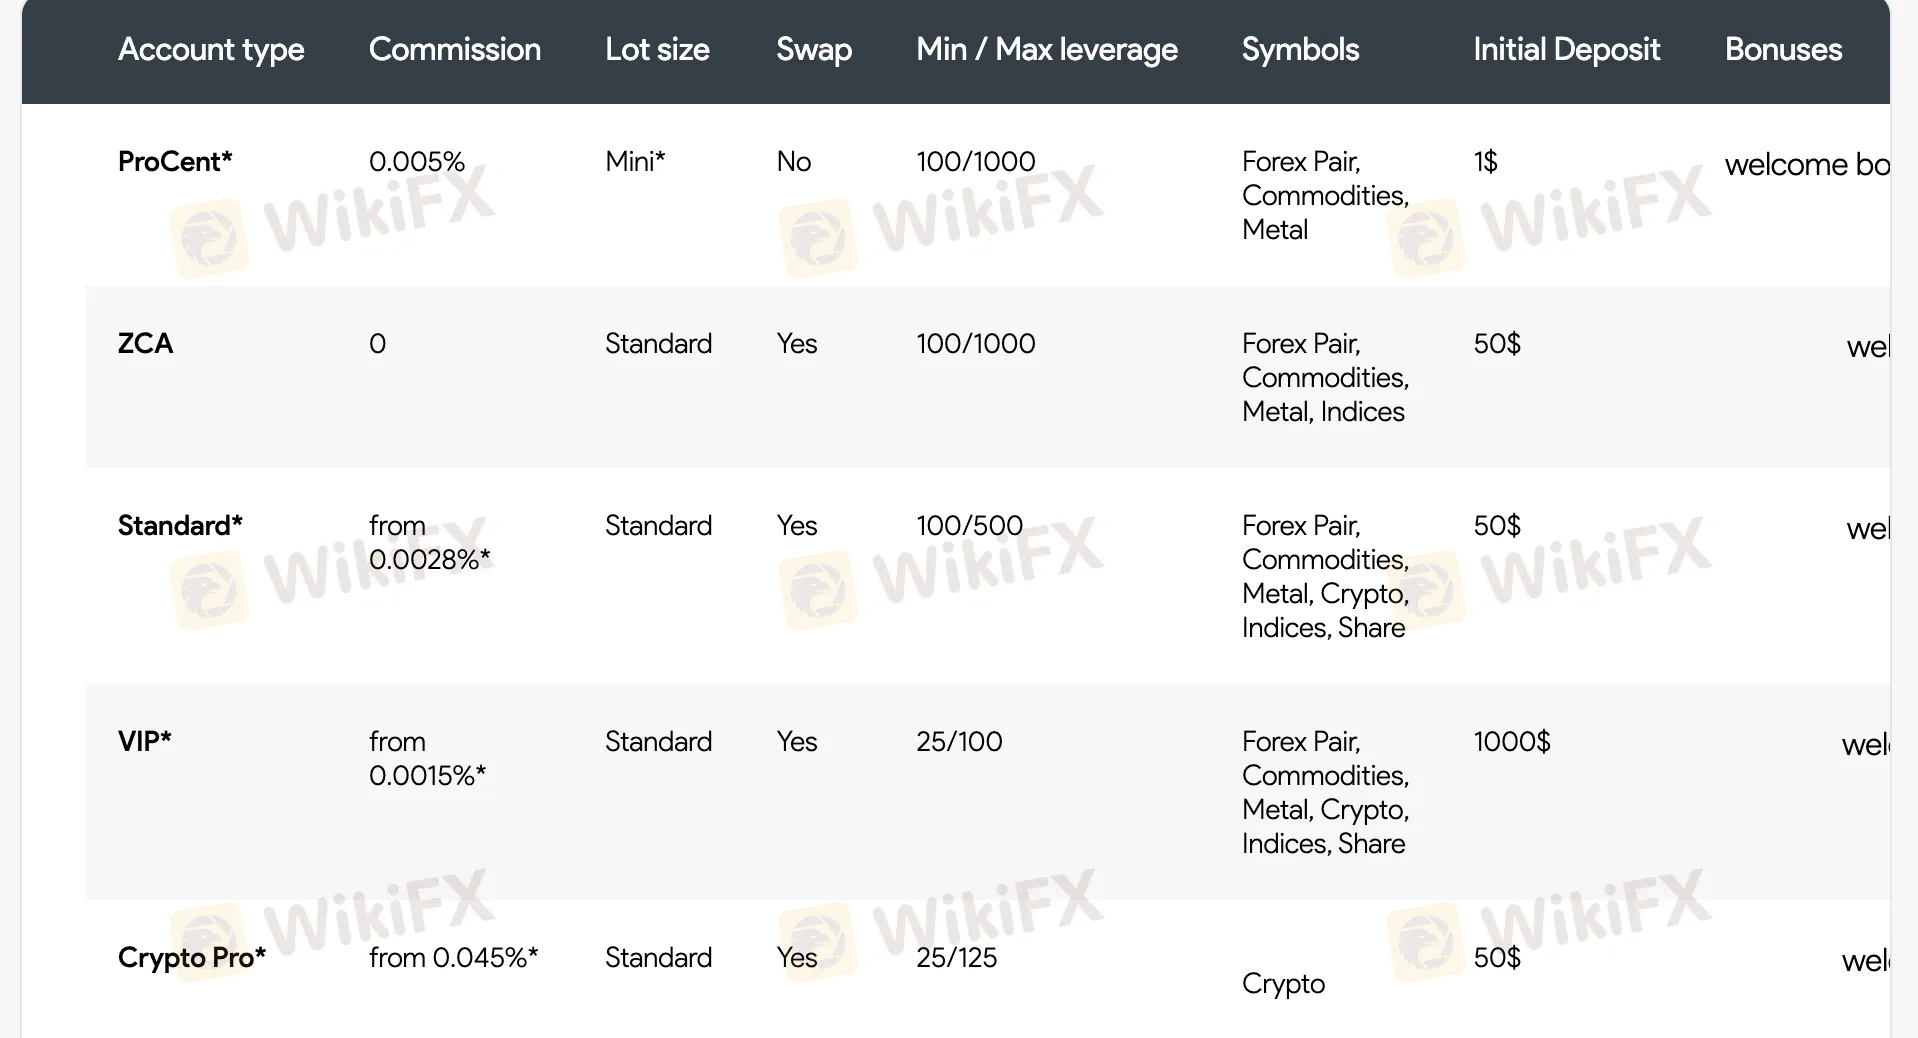Select the 100/500 leverage value

[969, 526]
